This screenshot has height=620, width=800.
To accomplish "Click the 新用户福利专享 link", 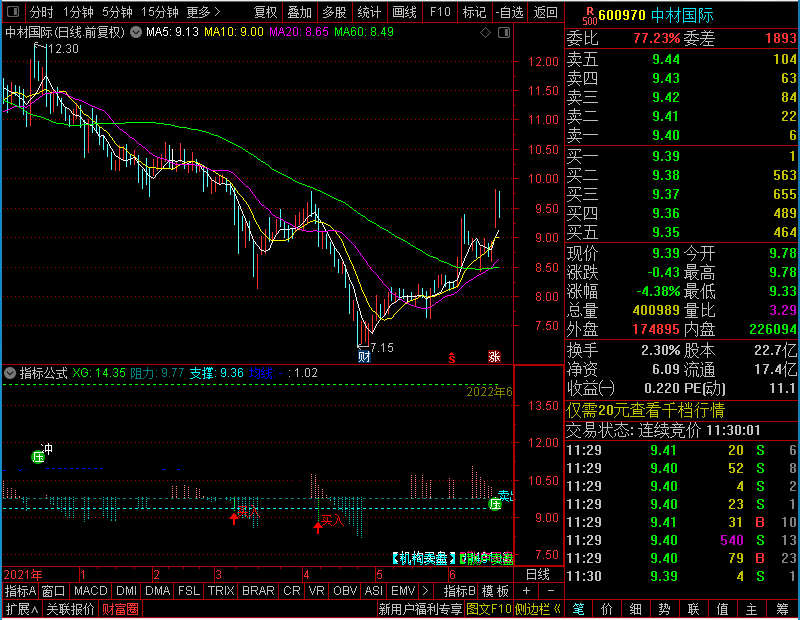I will pyautogui.click(x=420, y=609).
